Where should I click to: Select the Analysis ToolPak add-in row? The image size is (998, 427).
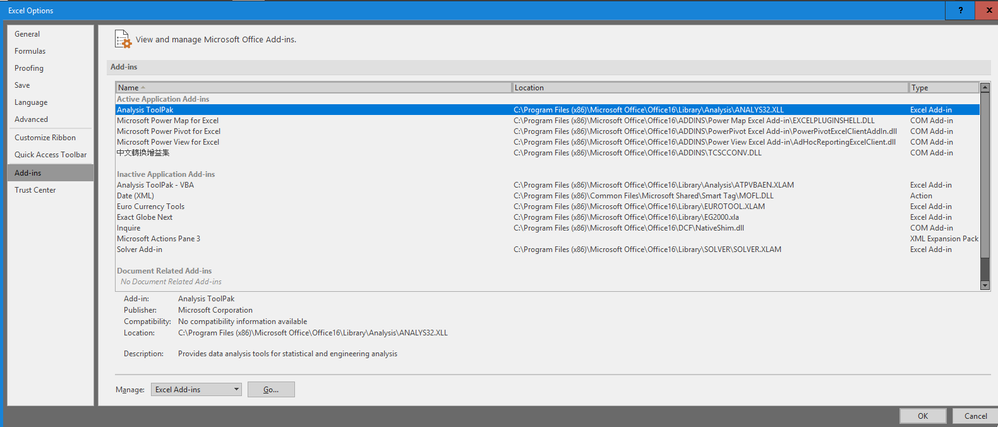click(x=547, y=110)
